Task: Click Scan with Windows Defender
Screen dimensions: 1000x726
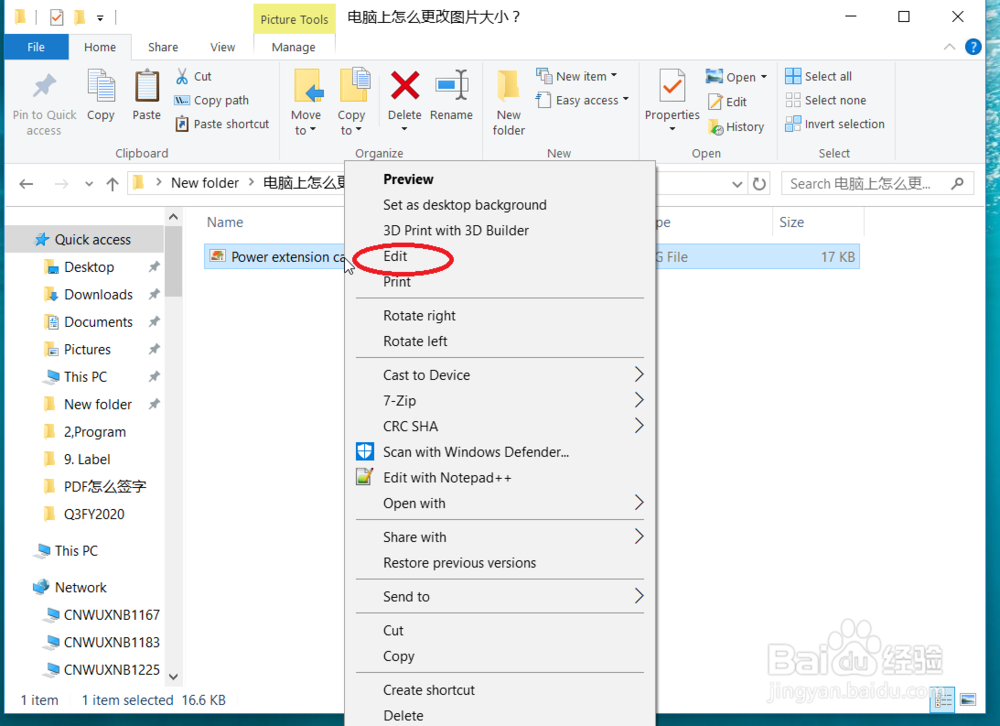Action: pyautogui.click(x=476, y=452)
